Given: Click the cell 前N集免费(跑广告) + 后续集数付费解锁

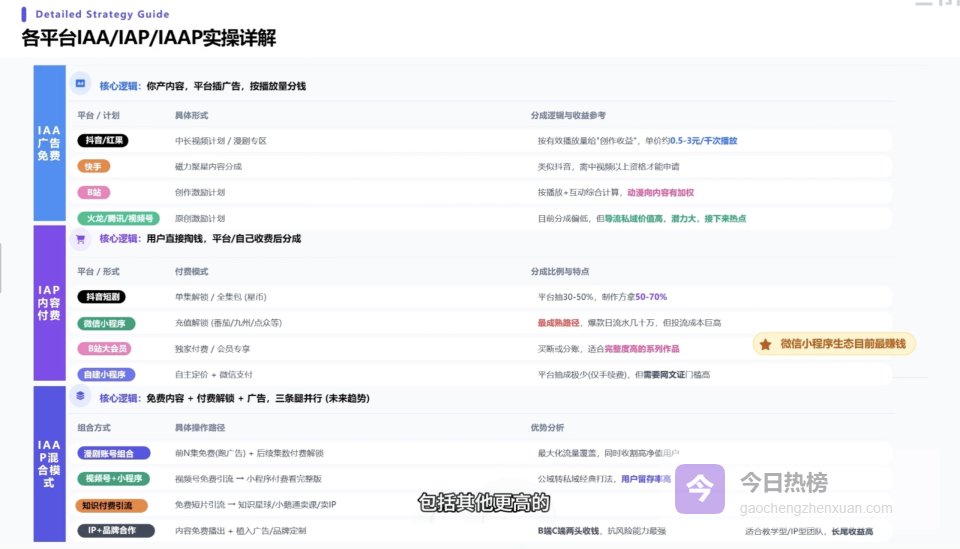Looking at the screenshot, I should coord(249,454).
